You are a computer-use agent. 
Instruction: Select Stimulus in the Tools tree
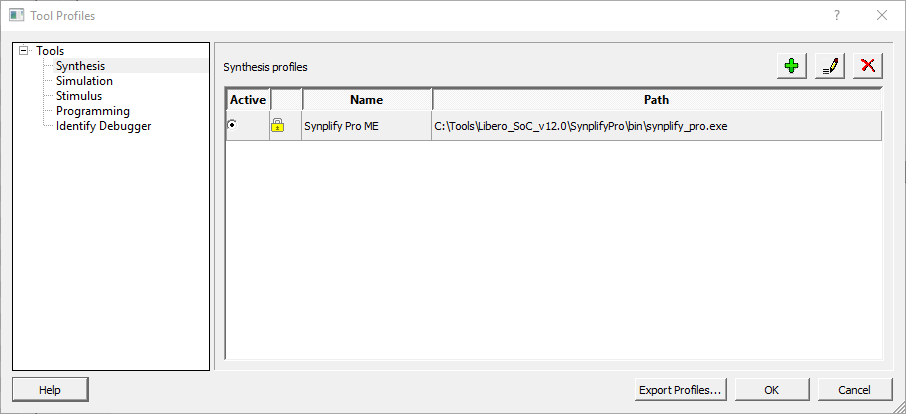(x=79, y=96)
